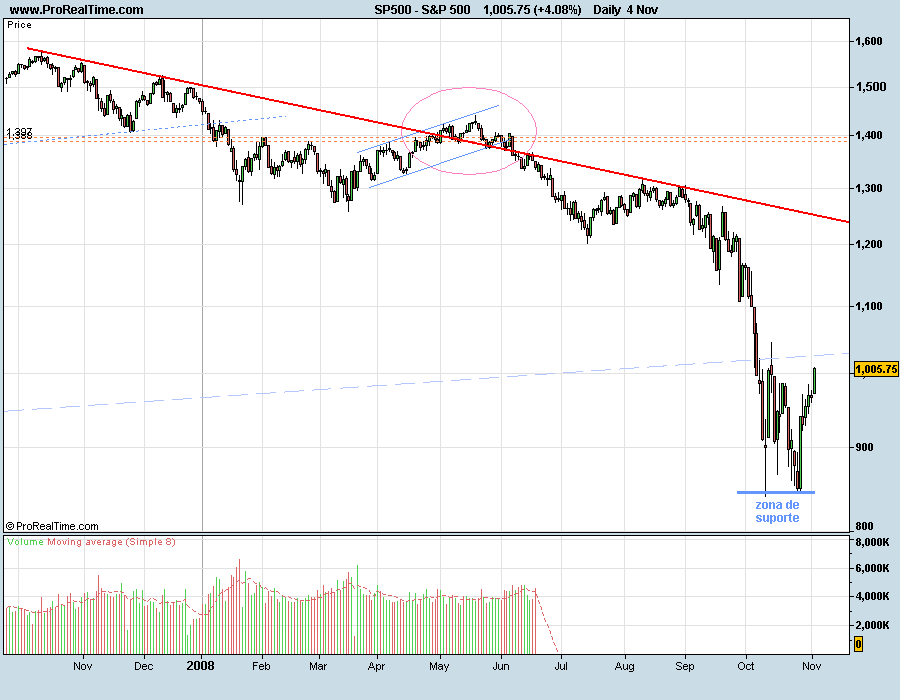900x700 pixels.
Task: Click the 800 price axis label
Action: [x=864, y=526]
